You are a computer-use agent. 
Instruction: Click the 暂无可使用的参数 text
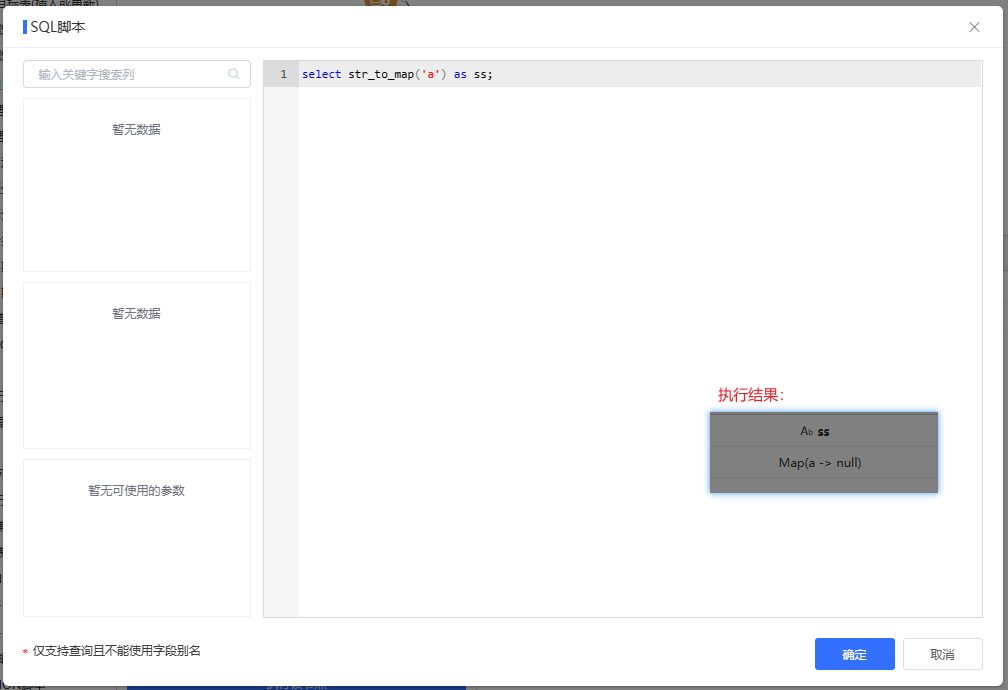point(136,491)
